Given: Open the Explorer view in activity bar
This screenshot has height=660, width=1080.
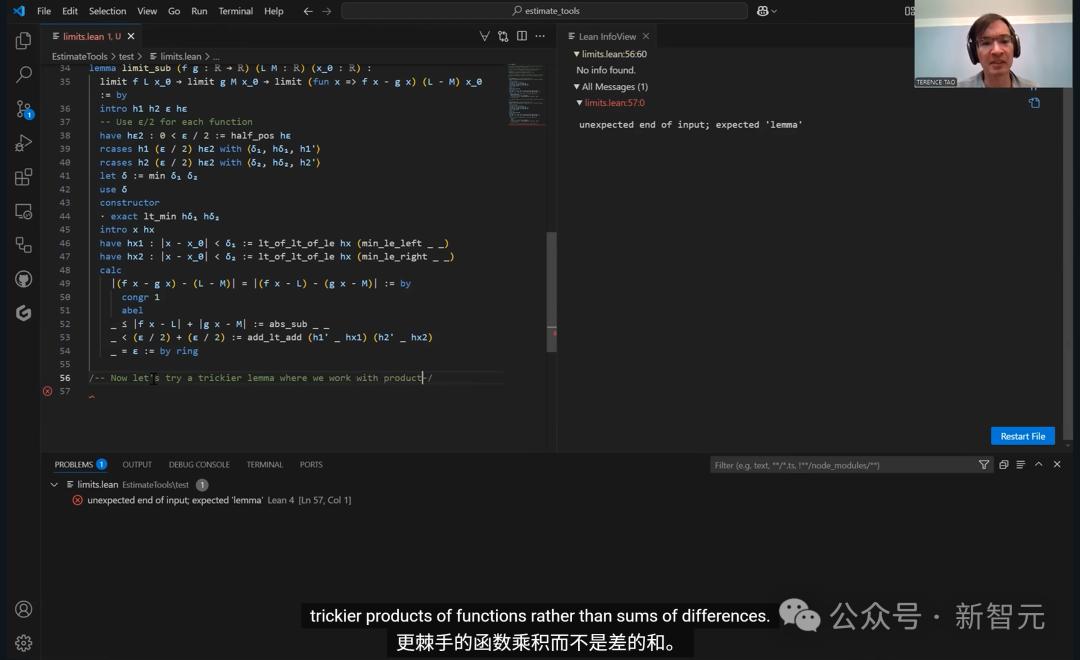Looking at the screenshot, I should [x=23, y=41].
